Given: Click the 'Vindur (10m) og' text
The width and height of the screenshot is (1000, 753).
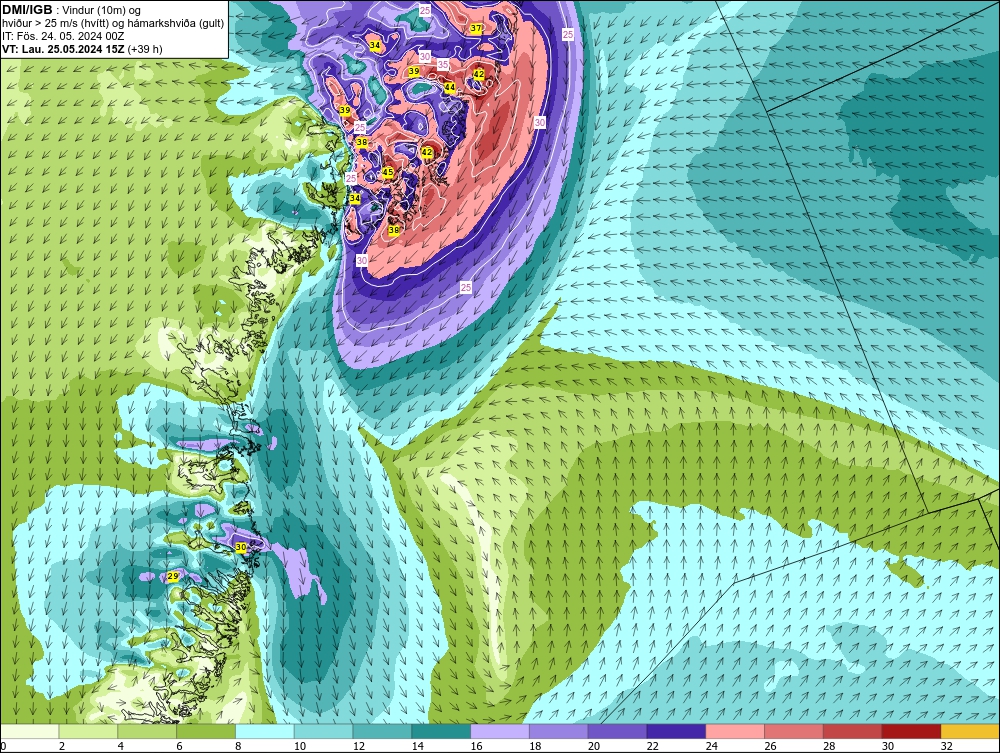Looking at the screenshot, I should 102,11.
